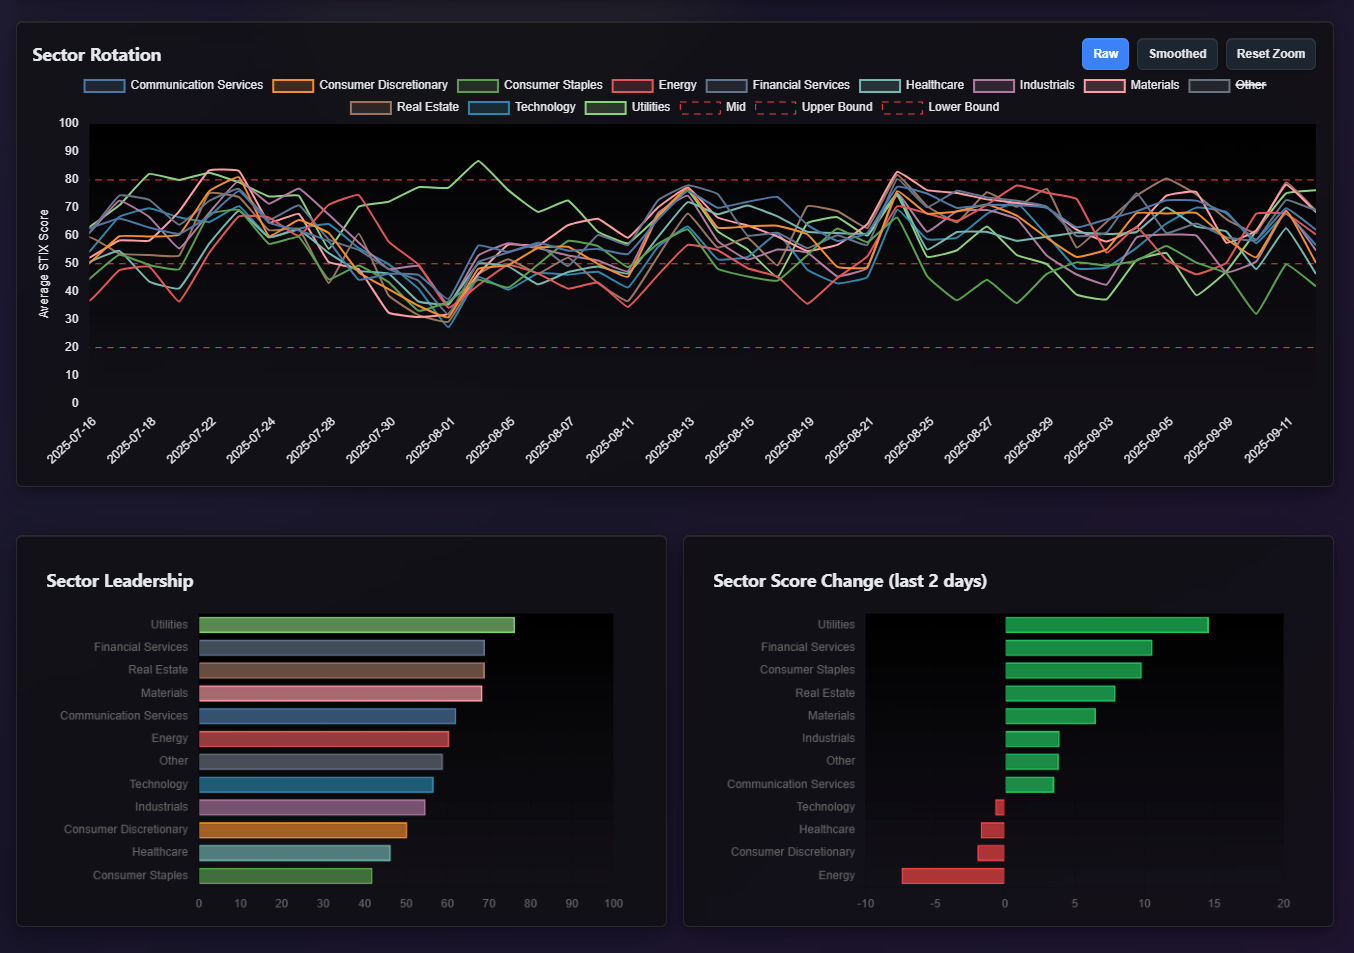Viewport: 1354px width, 953px height.
Task: Click the Average STIX Score axis label
Action: pyautogui.click(x=44, y=264)
